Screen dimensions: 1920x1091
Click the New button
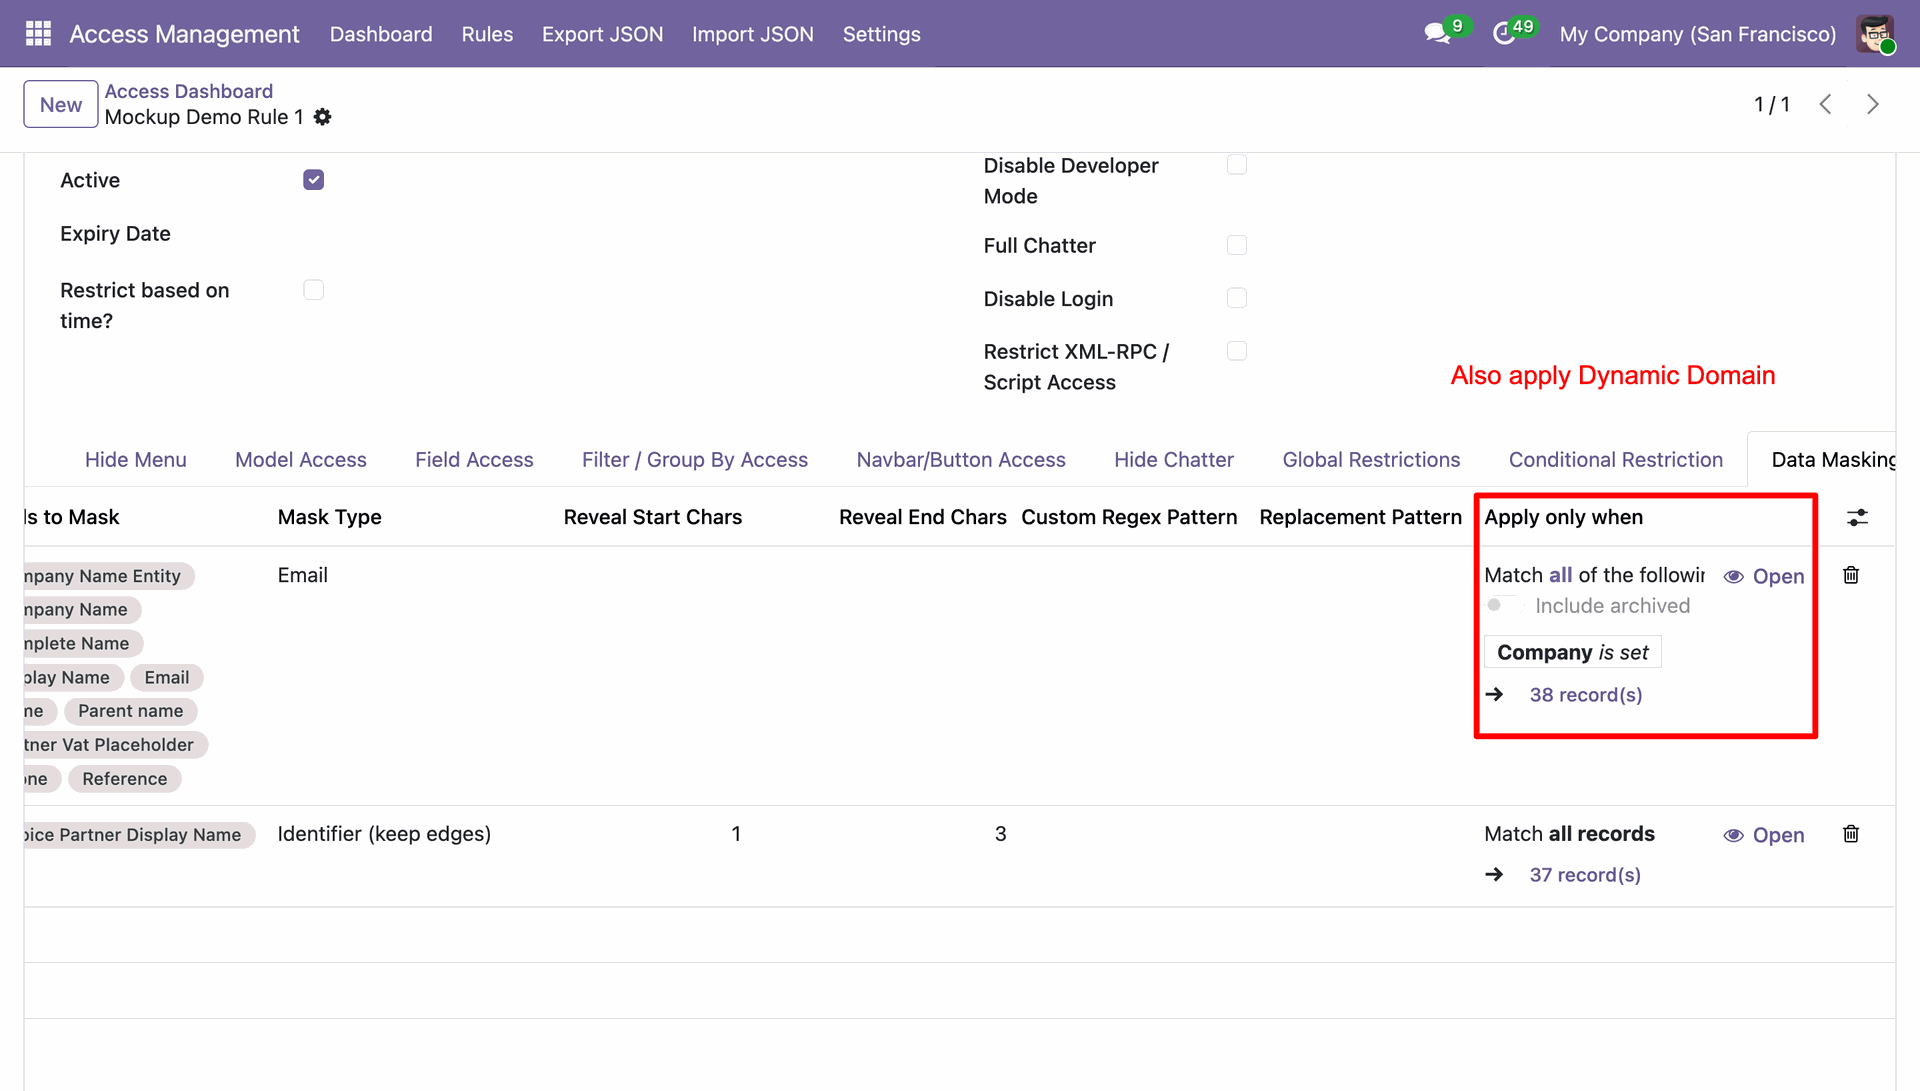point(61,104)
